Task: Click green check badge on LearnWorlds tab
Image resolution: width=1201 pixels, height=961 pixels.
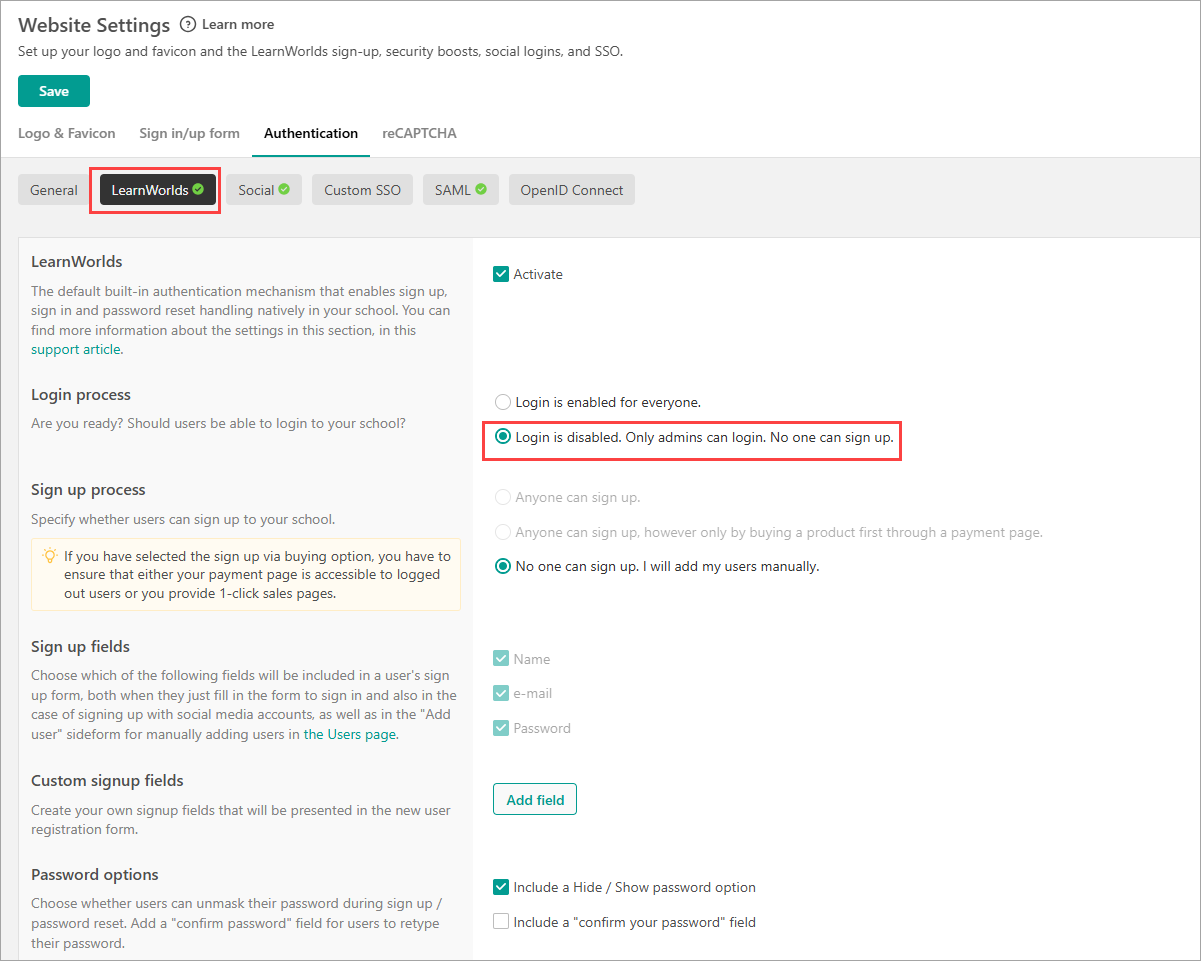Action: (x=198, y=189)
